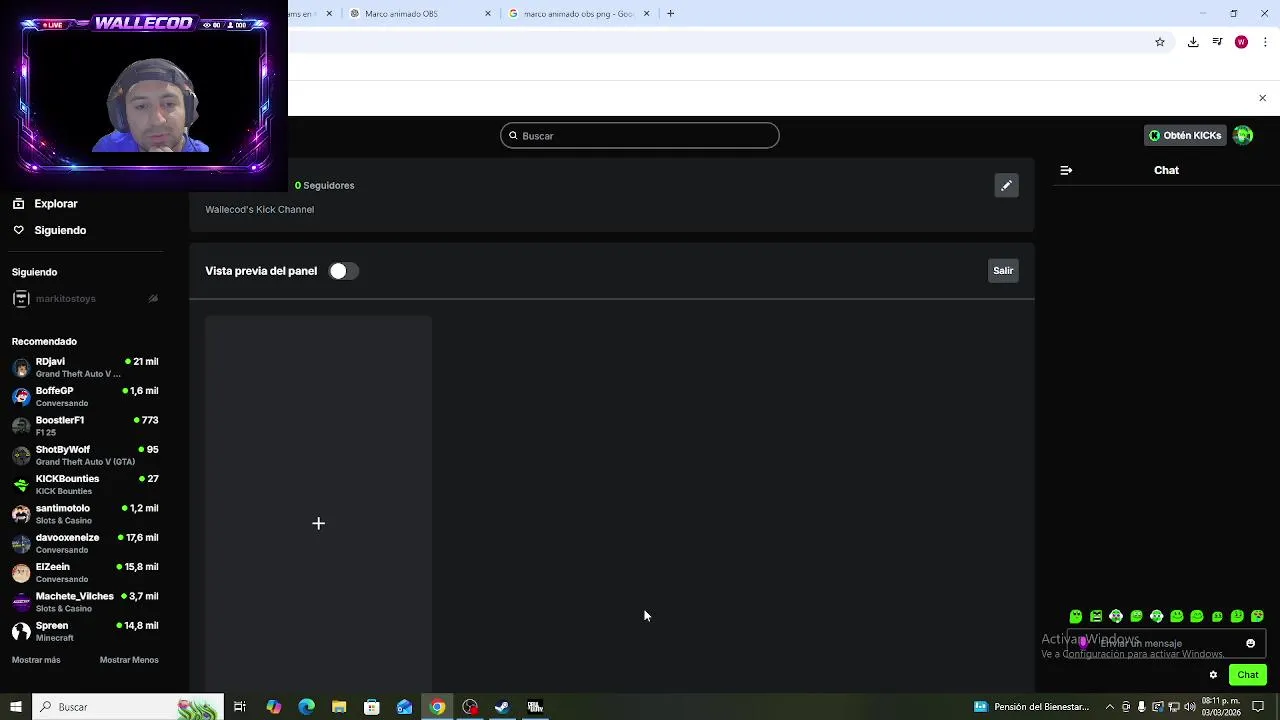Open File Explorer from the taskbar
This screenshot has height=720, width=1280.
coord(339,707)
